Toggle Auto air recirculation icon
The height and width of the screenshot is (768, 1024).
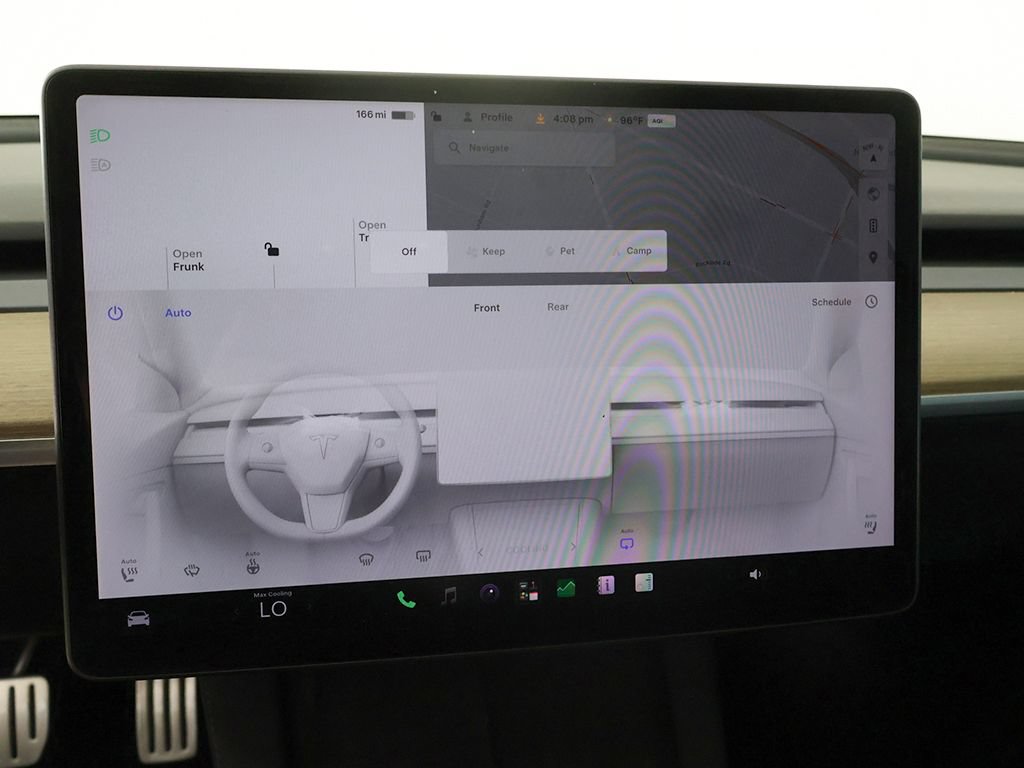coord(626,541)
